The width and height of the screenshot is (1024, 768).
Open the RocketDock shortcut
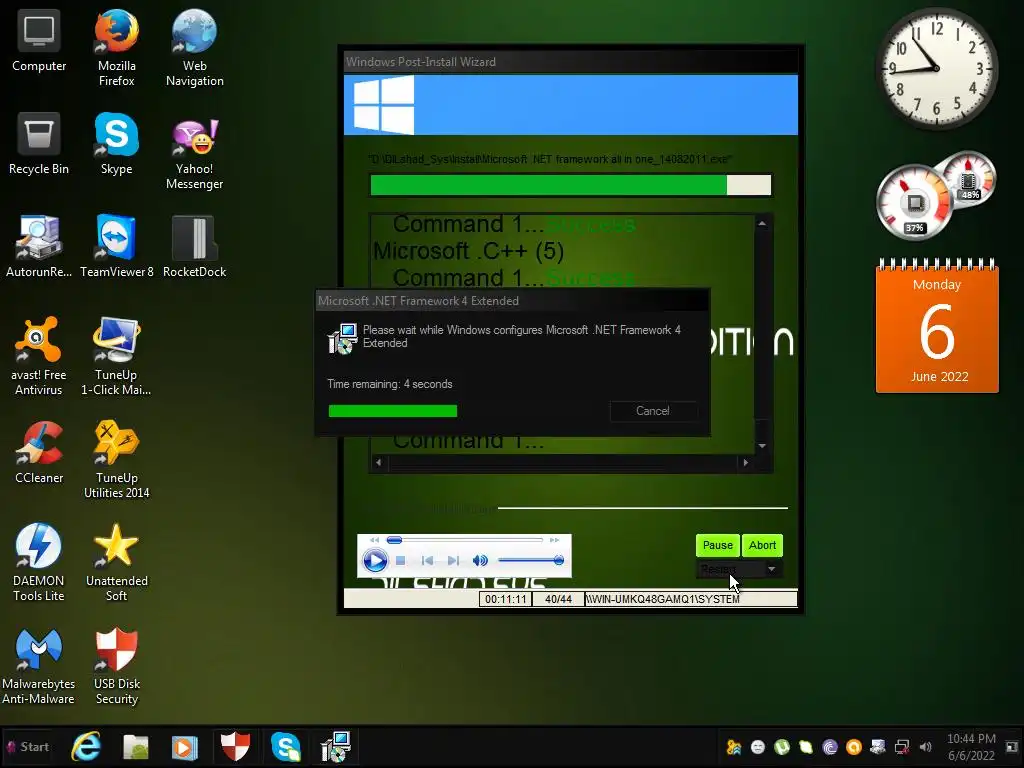[x=195, y=246]
